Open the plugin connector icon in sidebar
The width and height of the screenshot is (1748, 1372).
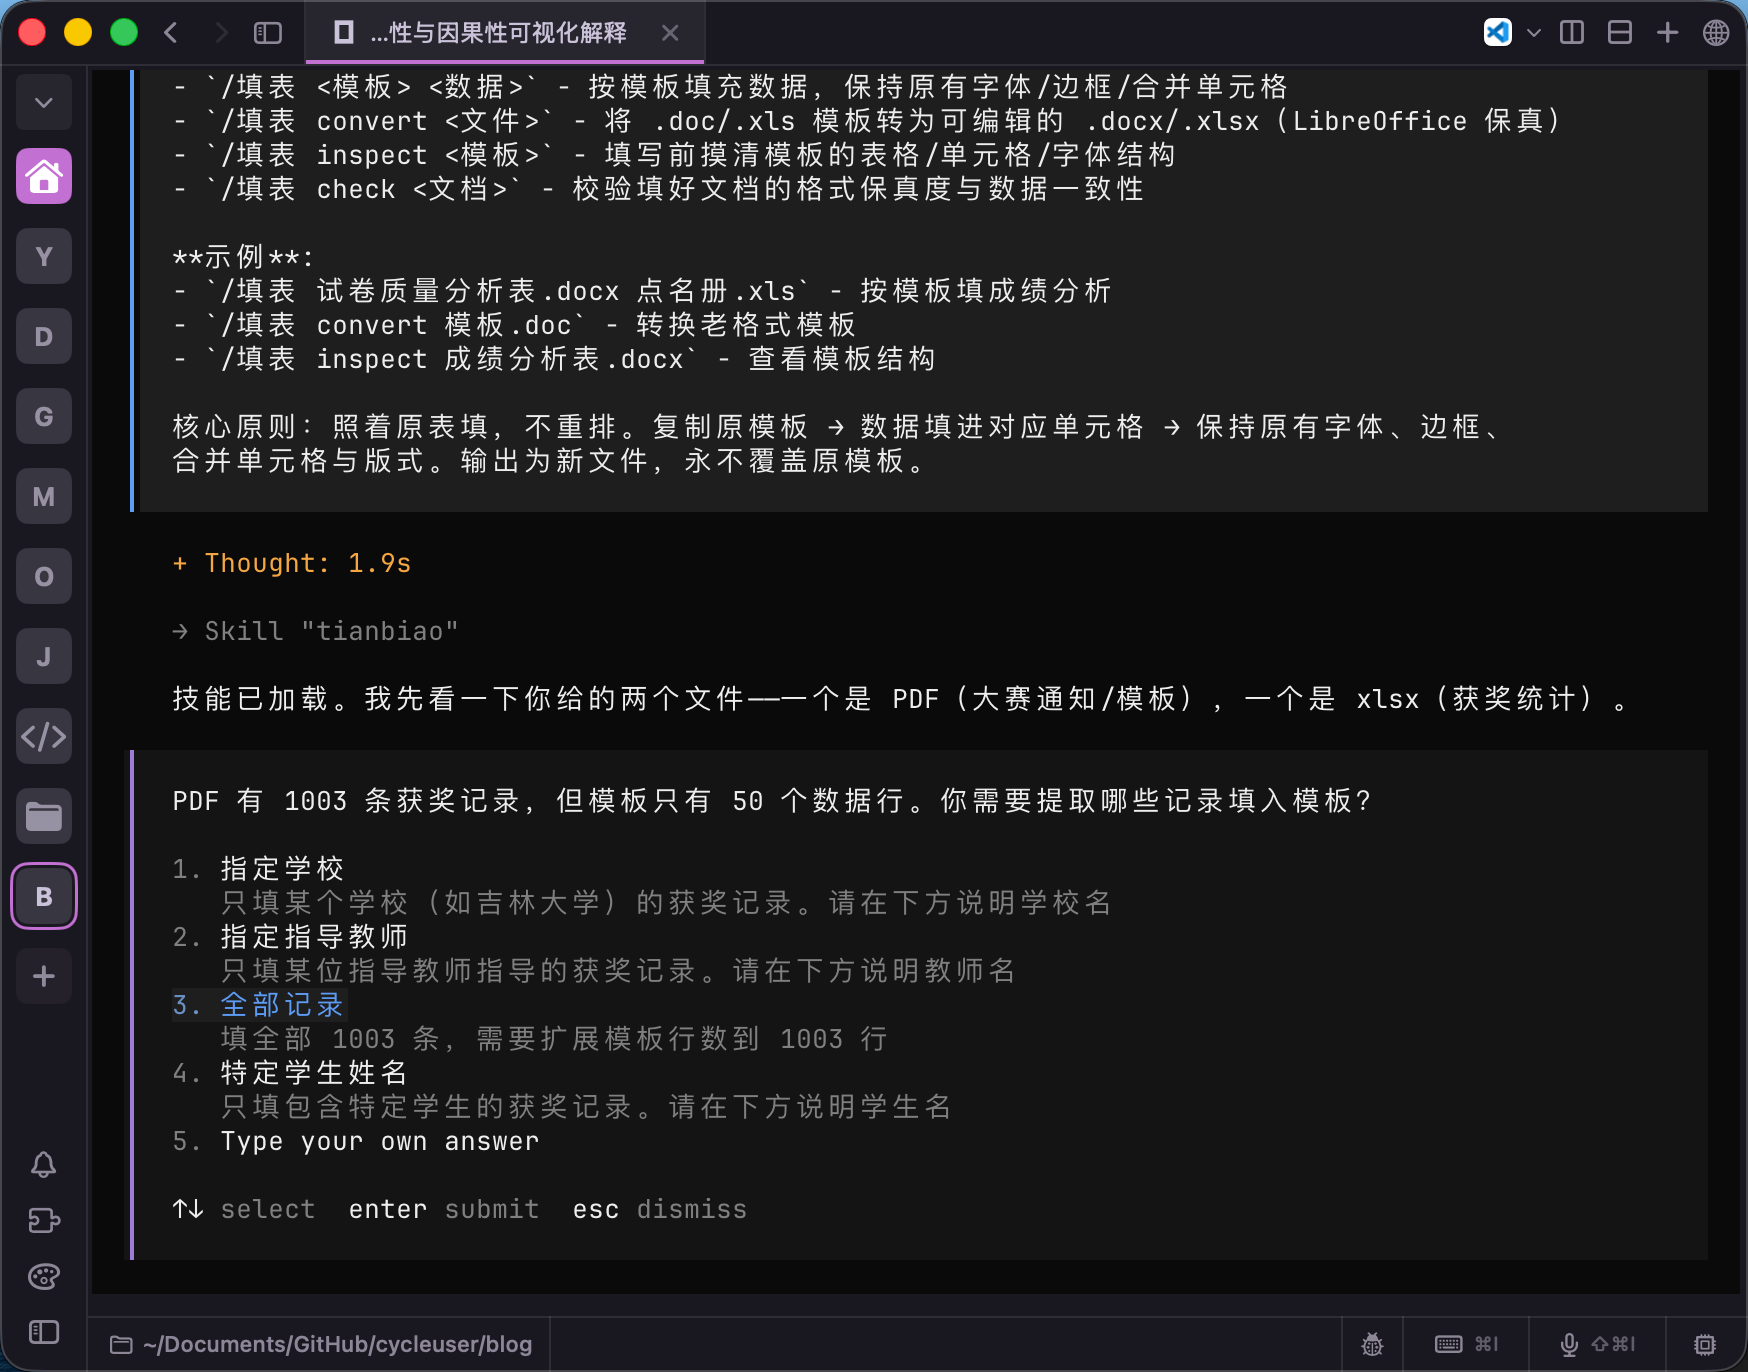pyautogui.click(x=44, y=1221)
